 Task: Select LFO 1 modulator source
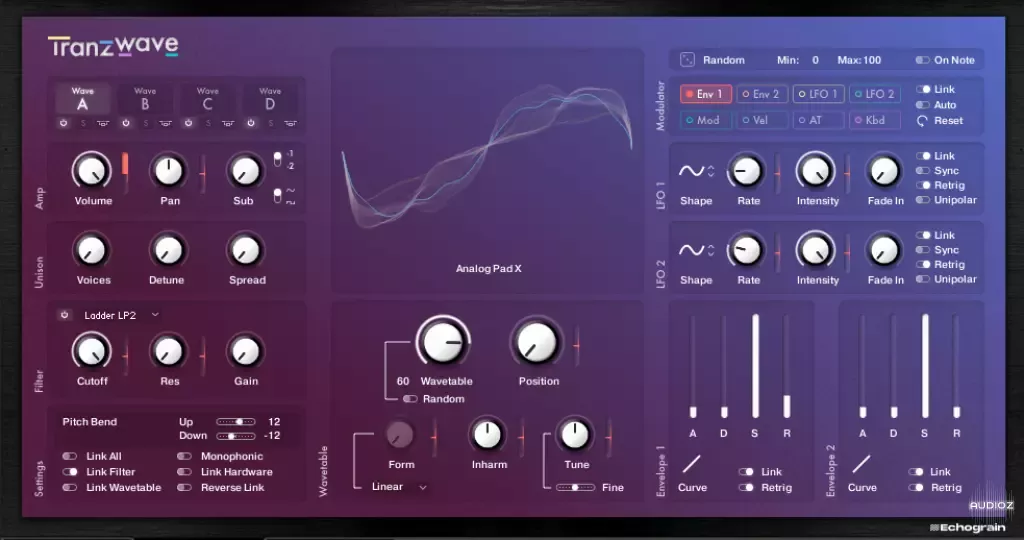click(x=818, y=94)
